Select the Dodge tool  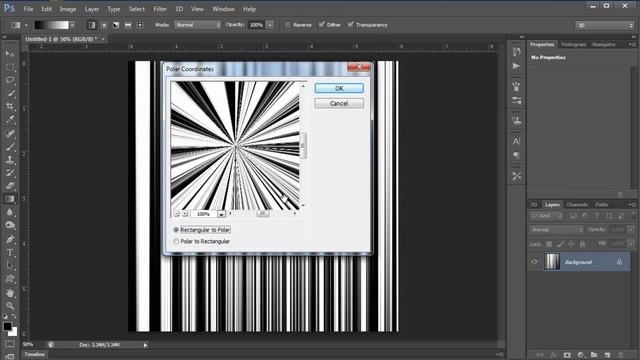[10, 225]
